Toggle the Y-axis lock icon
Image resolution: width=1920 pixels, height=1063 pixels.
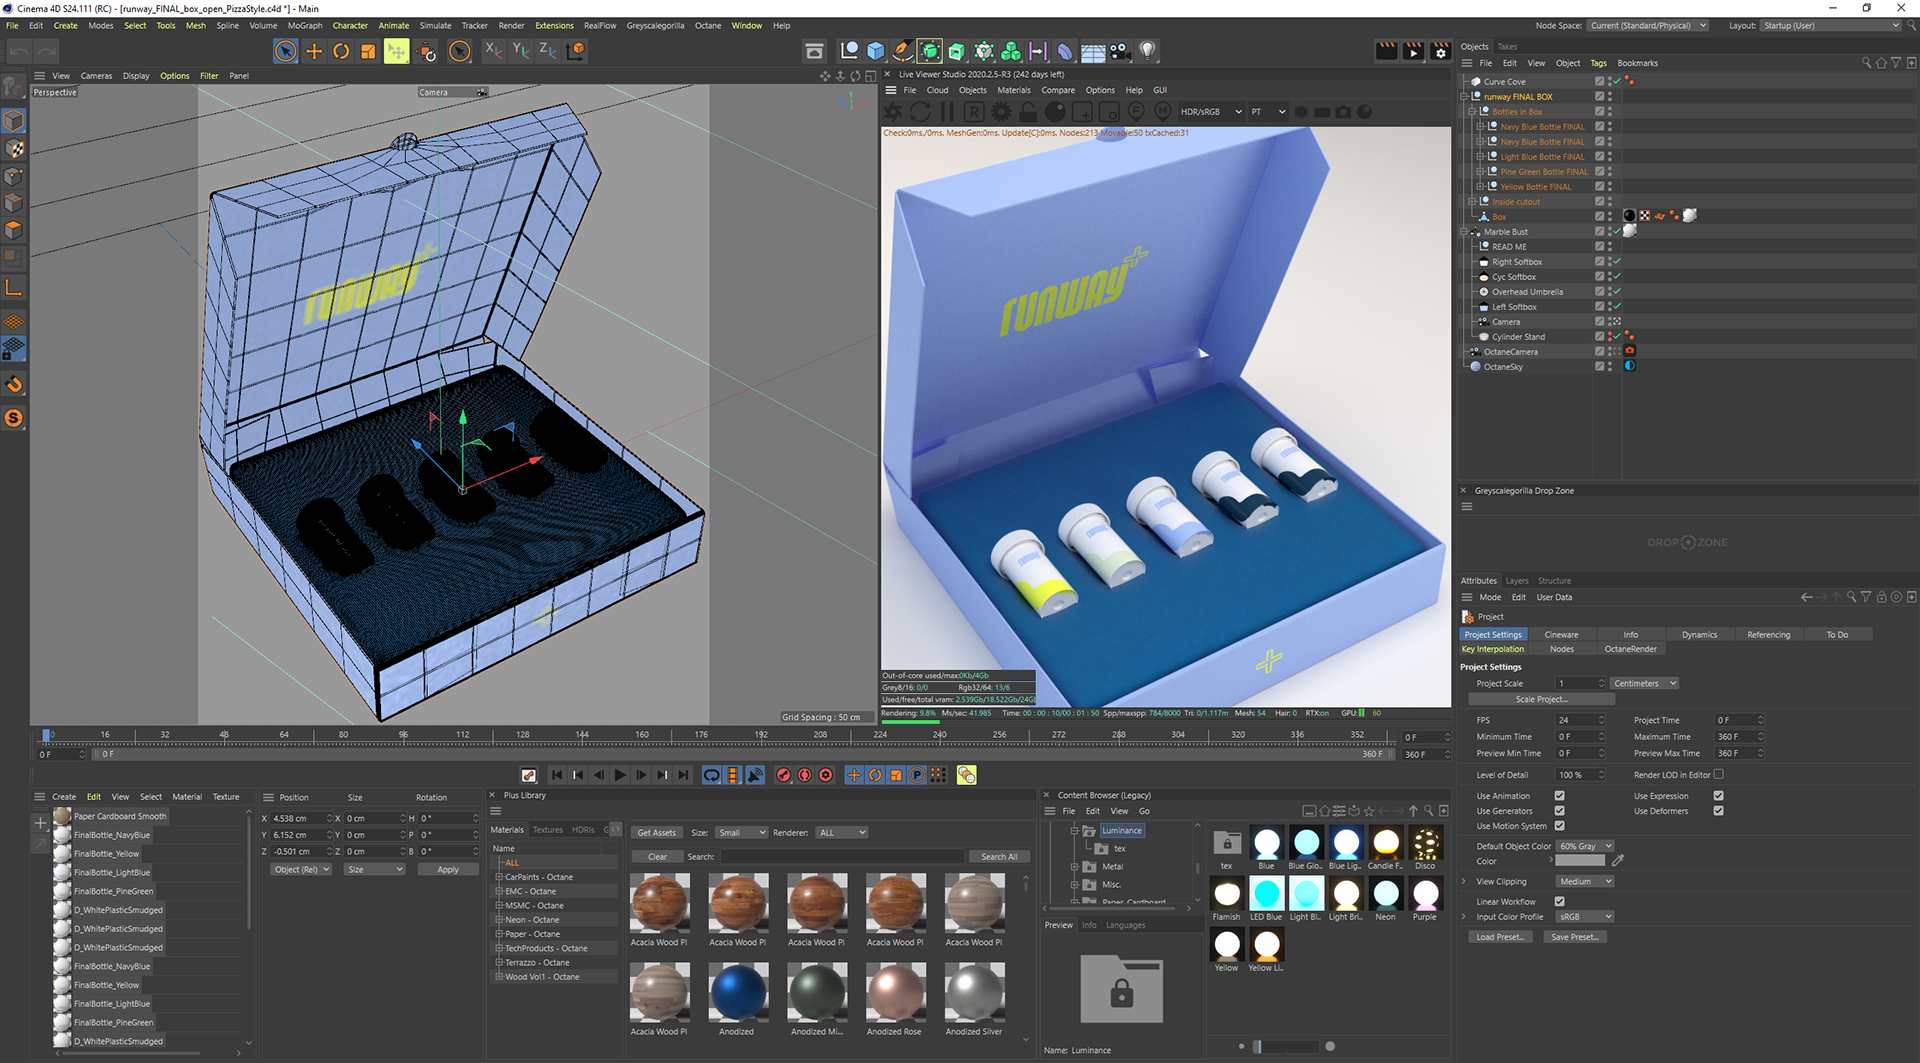click(520, 50)
